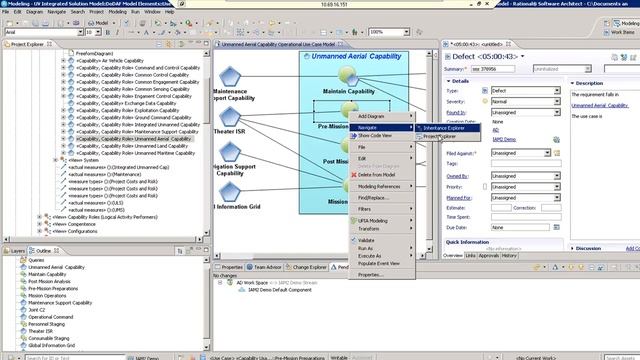Click the Maintain Capability use case ellipse
The image size is (640, 360).
point(347,76)
